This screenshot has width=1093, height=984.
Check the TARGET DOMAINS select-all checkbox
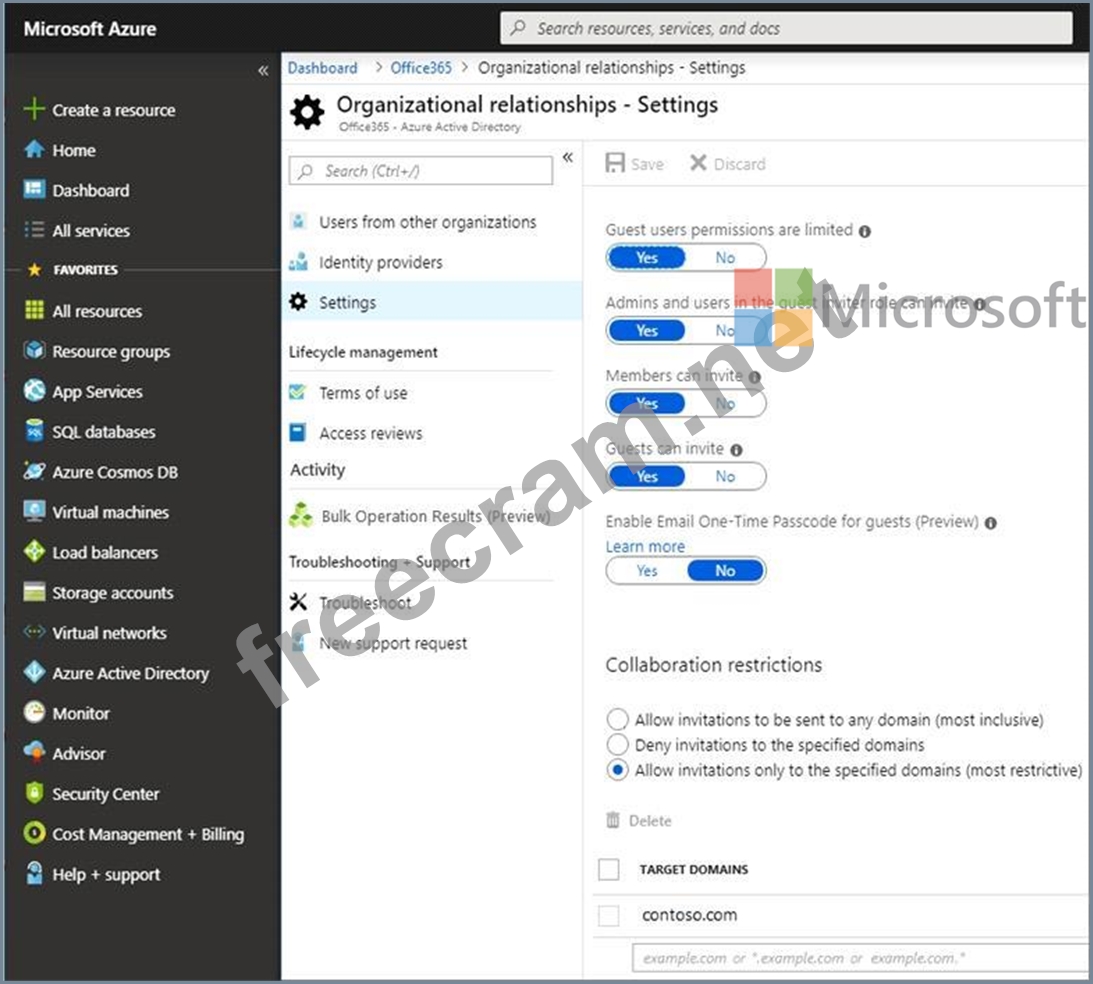(x=608, y=869)
